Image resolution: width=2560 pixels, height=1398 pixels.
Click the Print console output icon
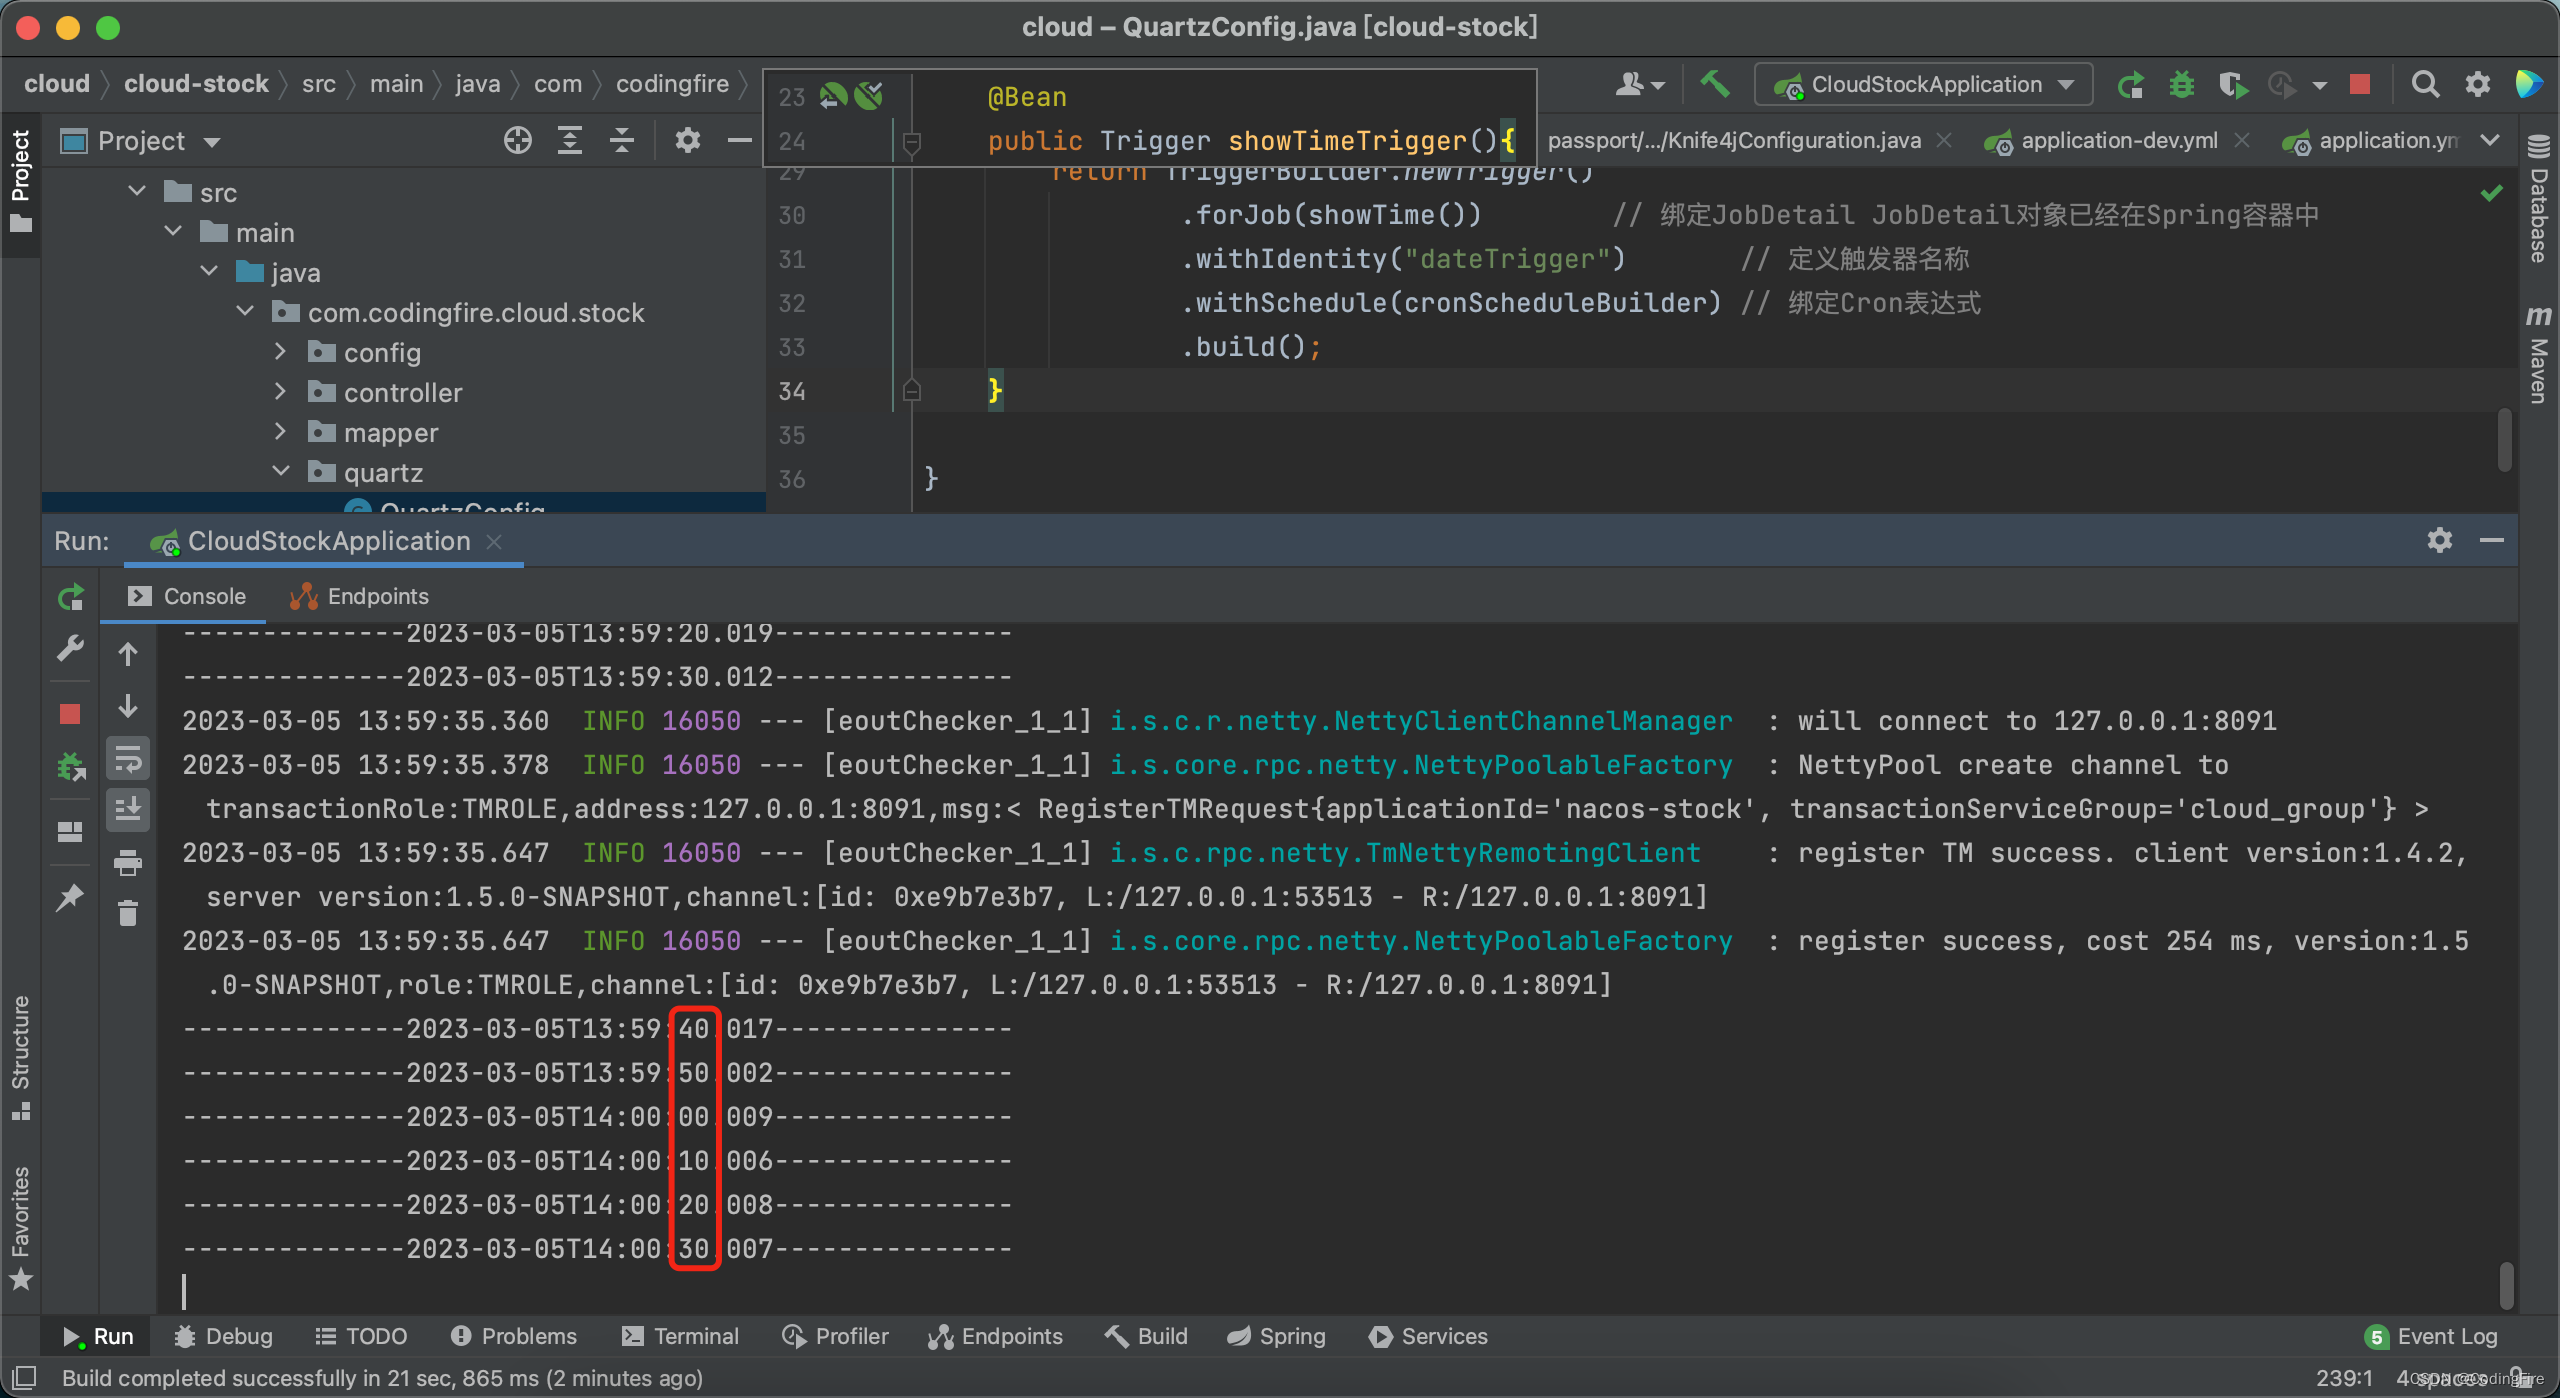(128, 862)
